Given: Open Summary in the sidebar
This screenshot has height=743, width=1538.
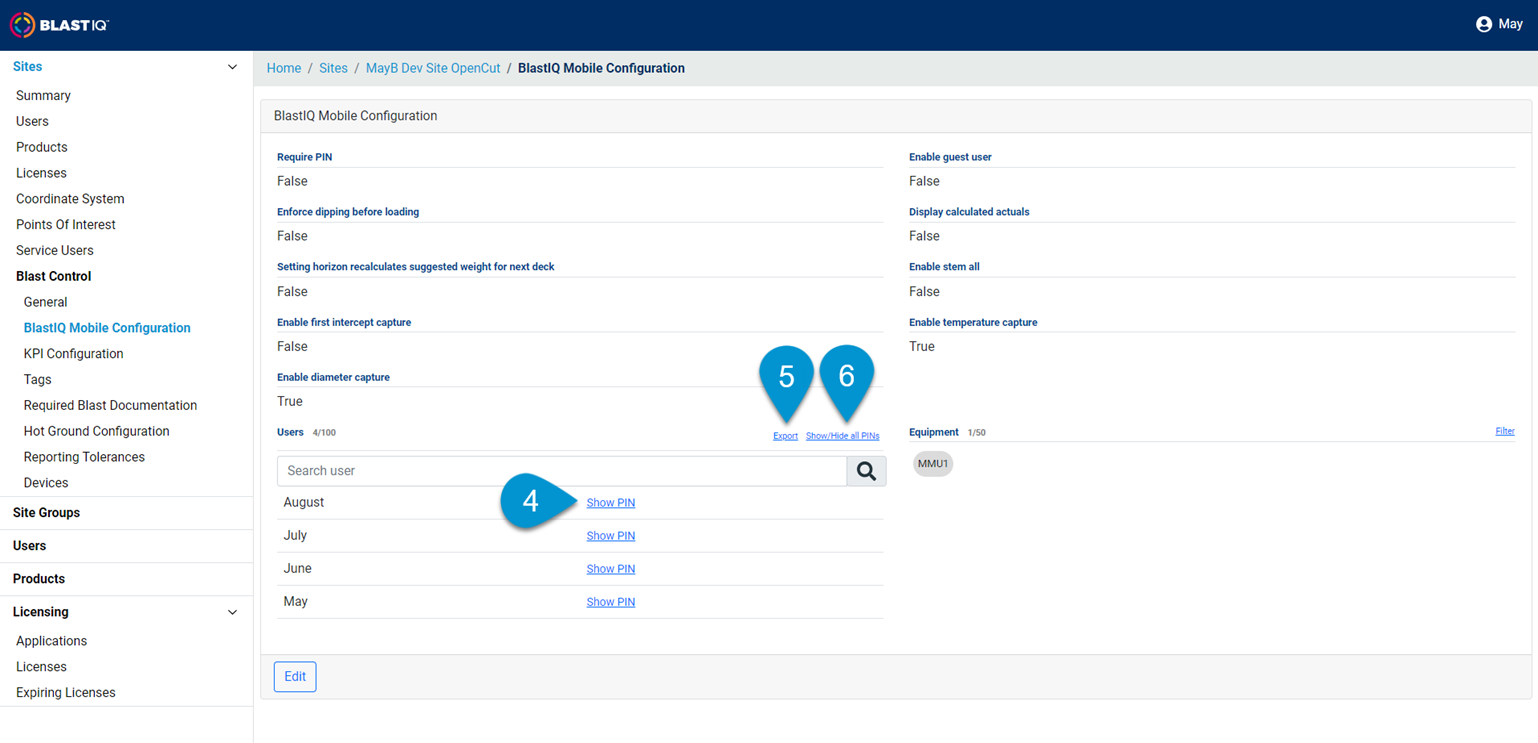Looking at the screenshot, I should click(x=43, y=96).
